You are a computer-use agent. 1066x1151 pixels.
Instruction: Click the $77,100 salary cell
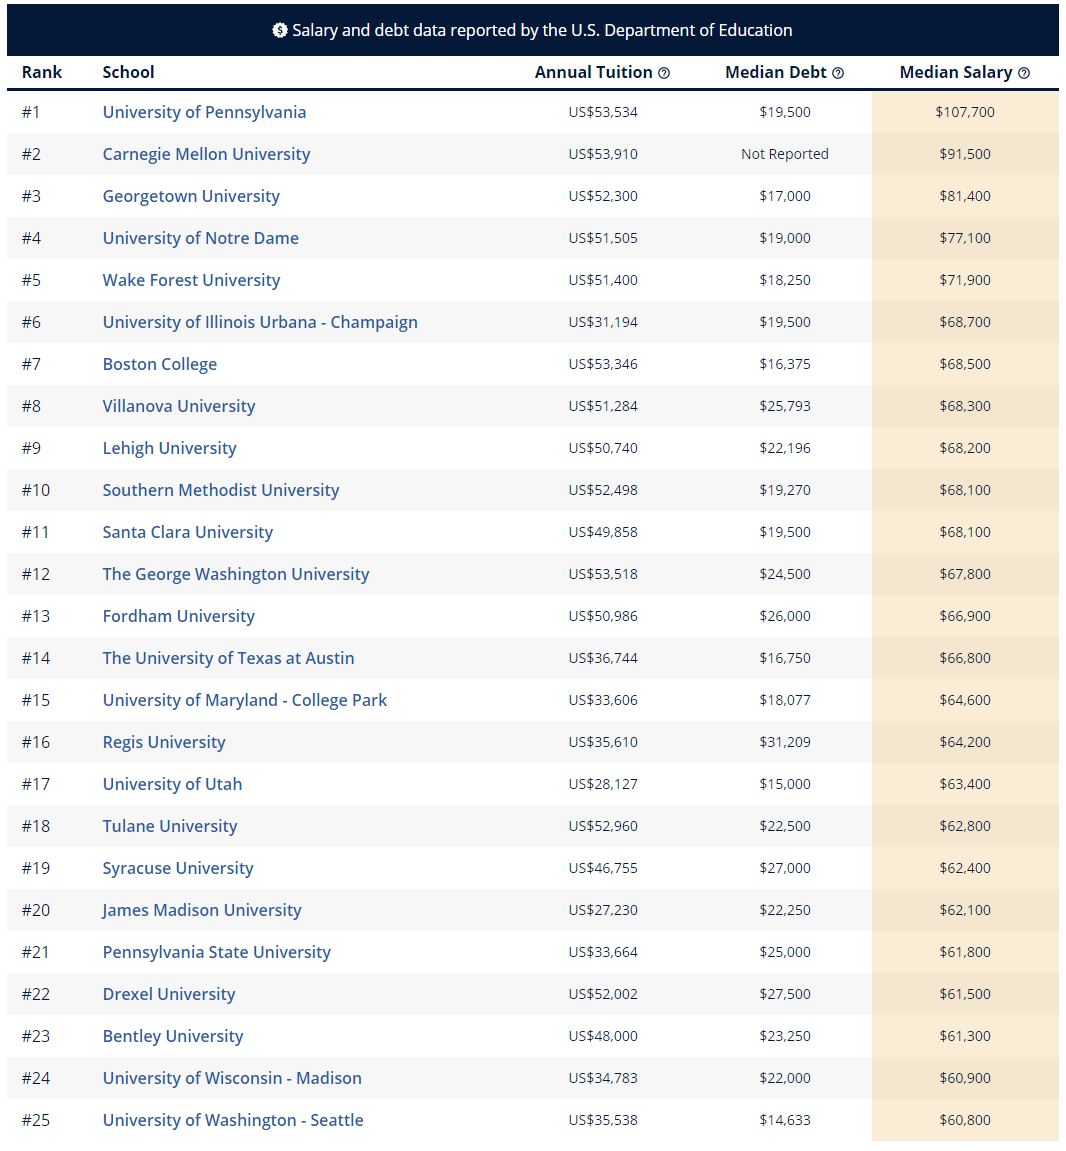[965, 238]
